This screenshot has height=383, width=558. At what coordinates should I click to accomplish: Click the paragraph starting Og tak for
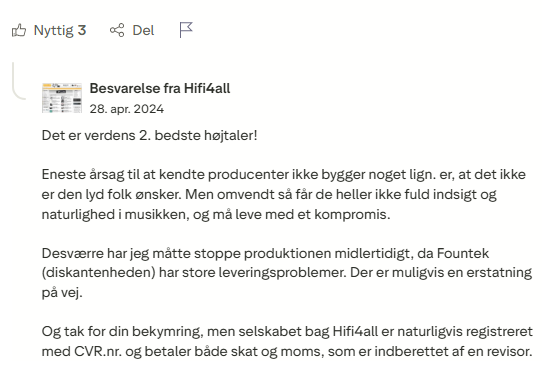287,341
